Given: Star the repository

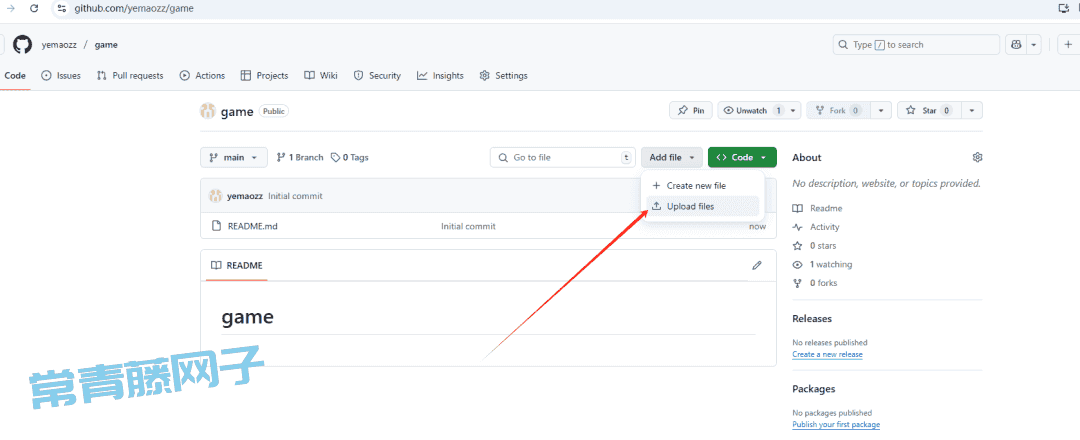Looking at the screenshot, I should click(x=929, y=110).
